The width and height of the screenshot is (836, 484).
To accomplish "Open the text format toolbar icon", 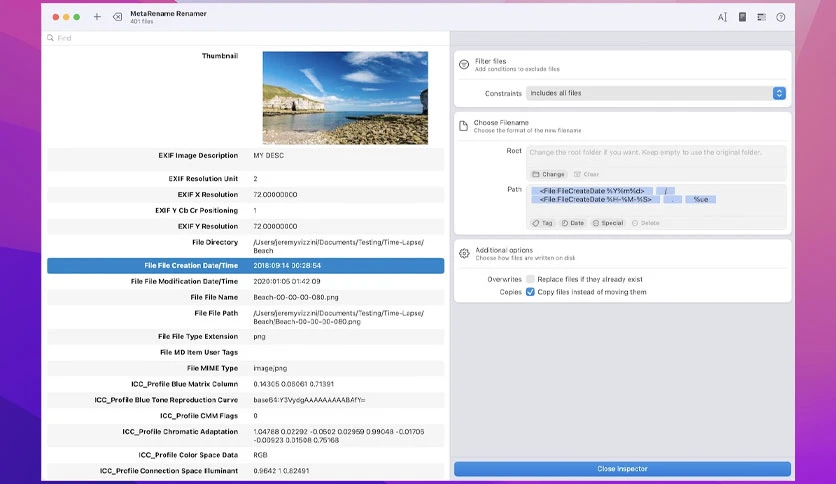I will coord(722,17).
